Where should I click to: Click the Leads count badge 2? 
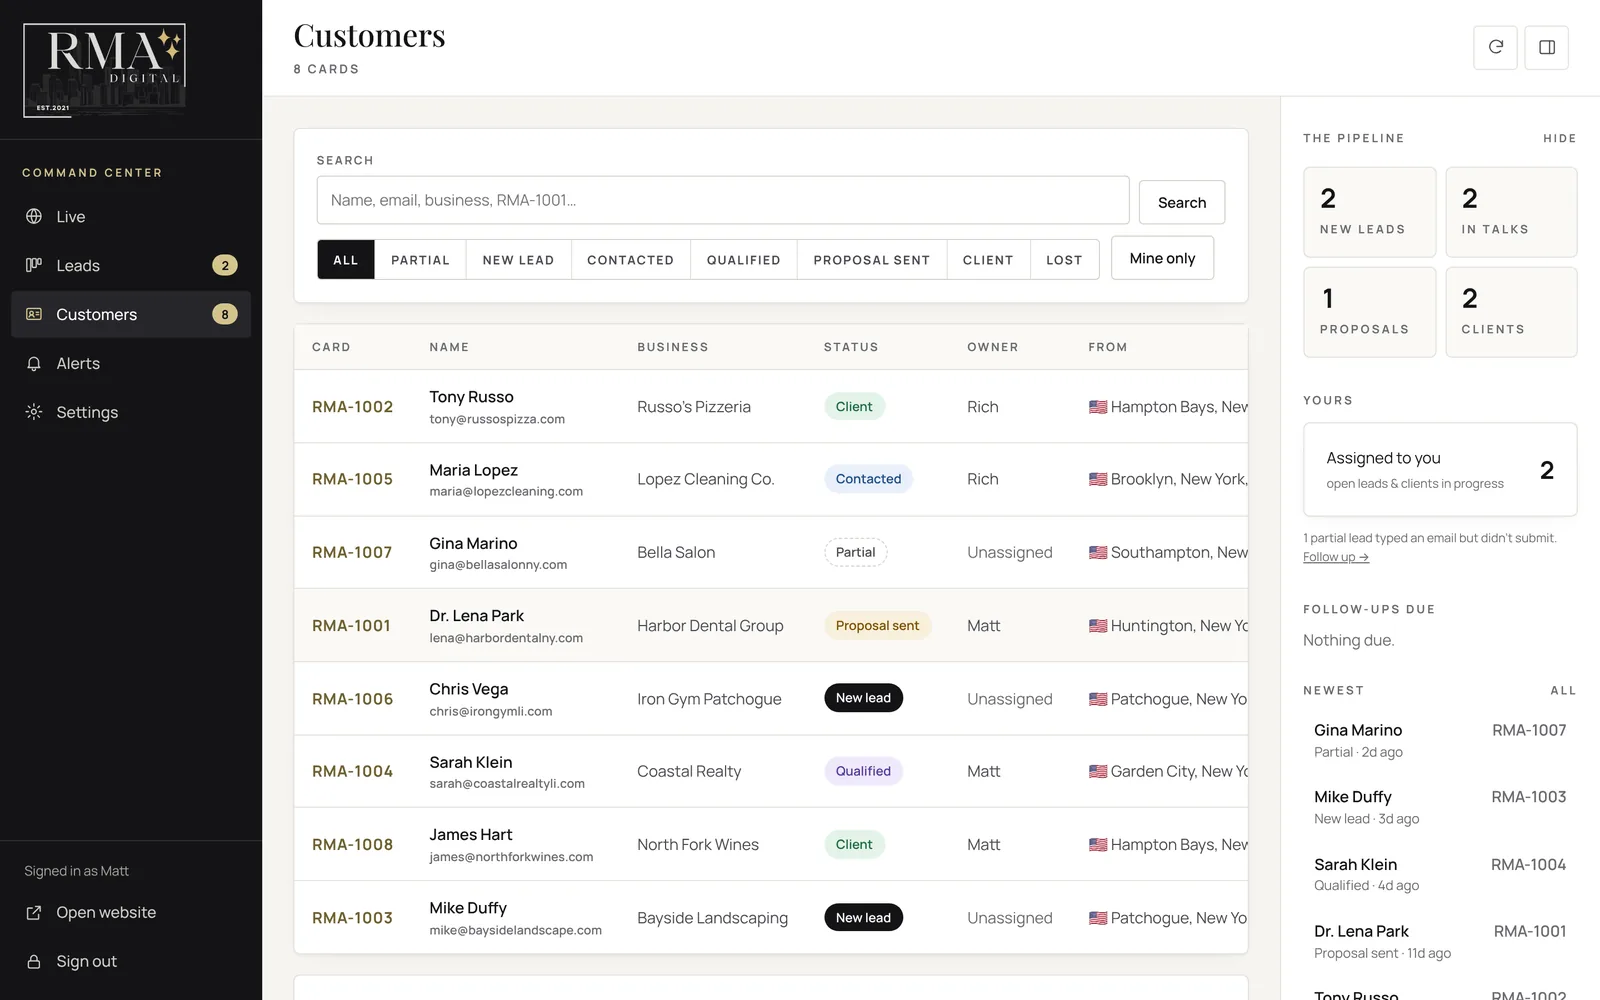225,265
